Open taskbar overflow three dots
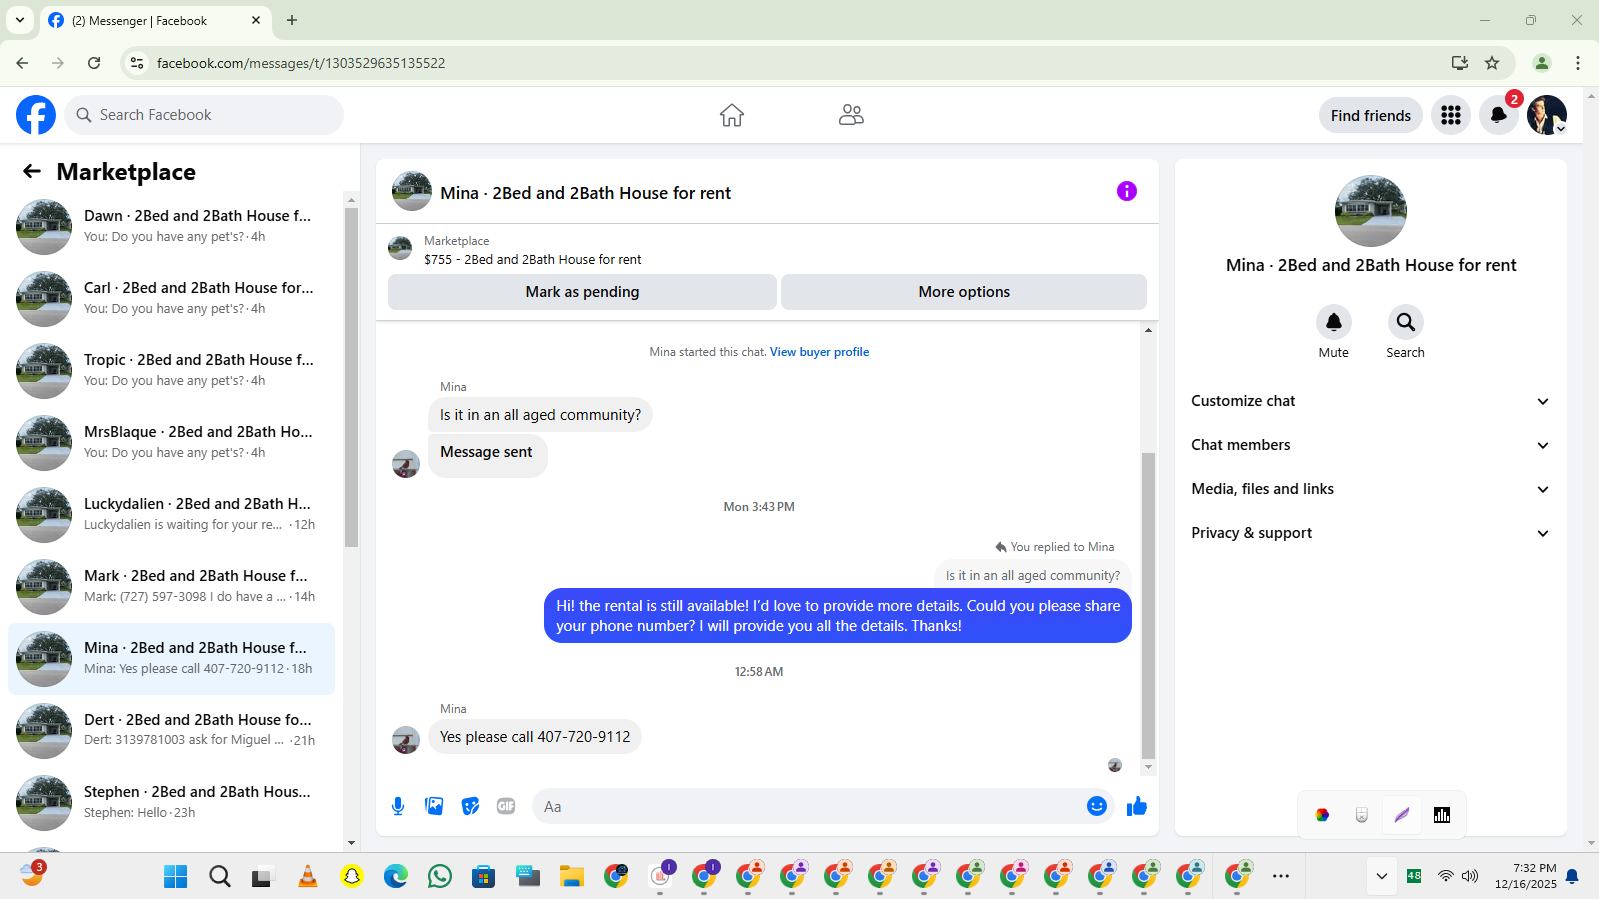Viewport: 1599px width, 899px height. point(1281,876)
